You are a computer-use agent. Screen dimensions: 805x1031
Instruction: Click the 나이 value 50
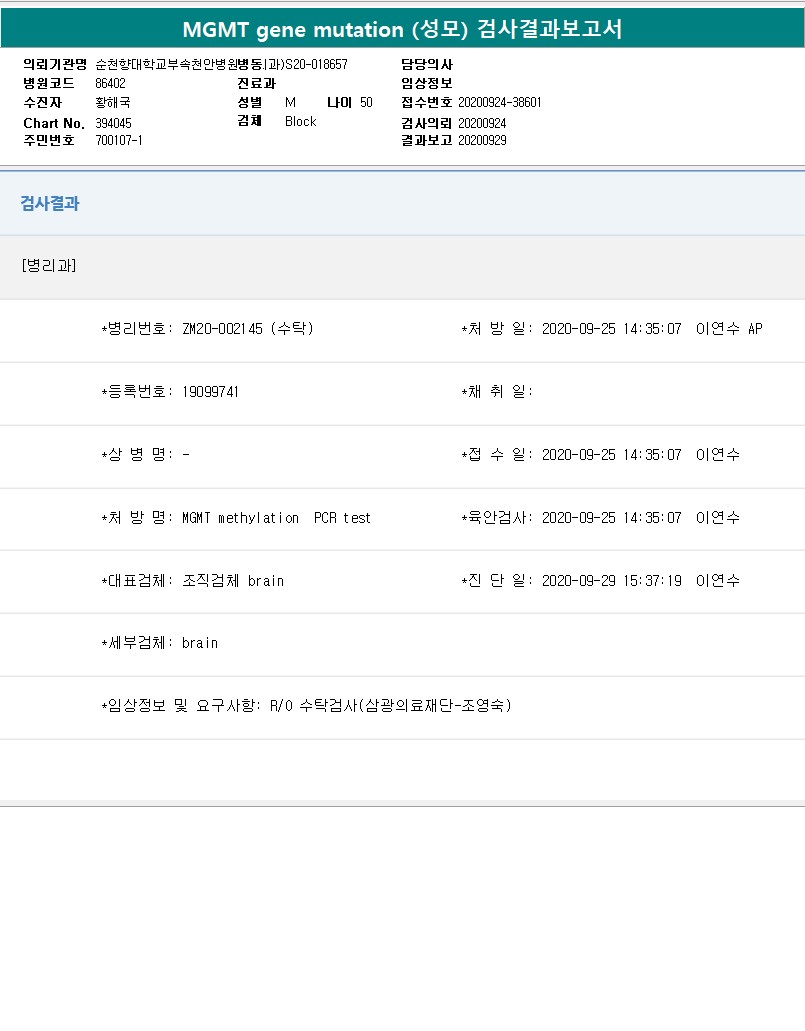[x=366, y=103]
